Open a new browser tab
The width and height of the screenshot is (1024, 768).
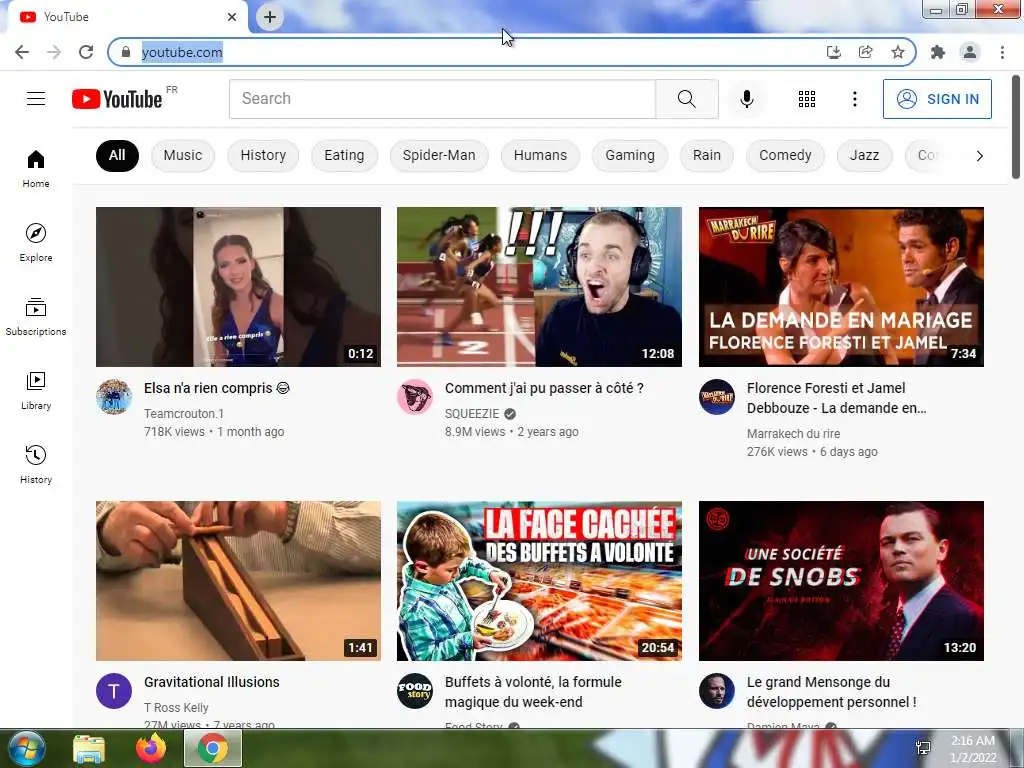point(270,17)
